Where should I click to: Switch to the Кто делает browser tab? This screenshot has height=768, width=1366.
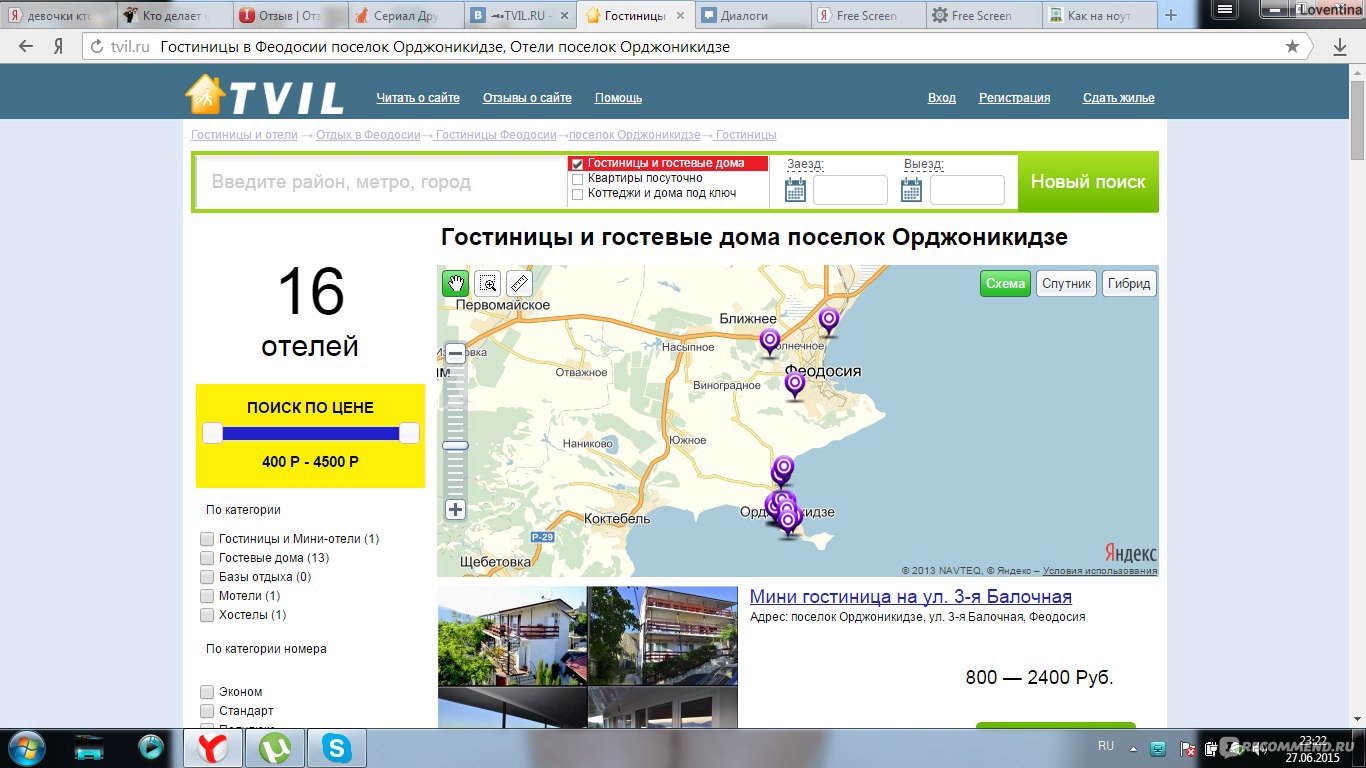tap(175, 16)
